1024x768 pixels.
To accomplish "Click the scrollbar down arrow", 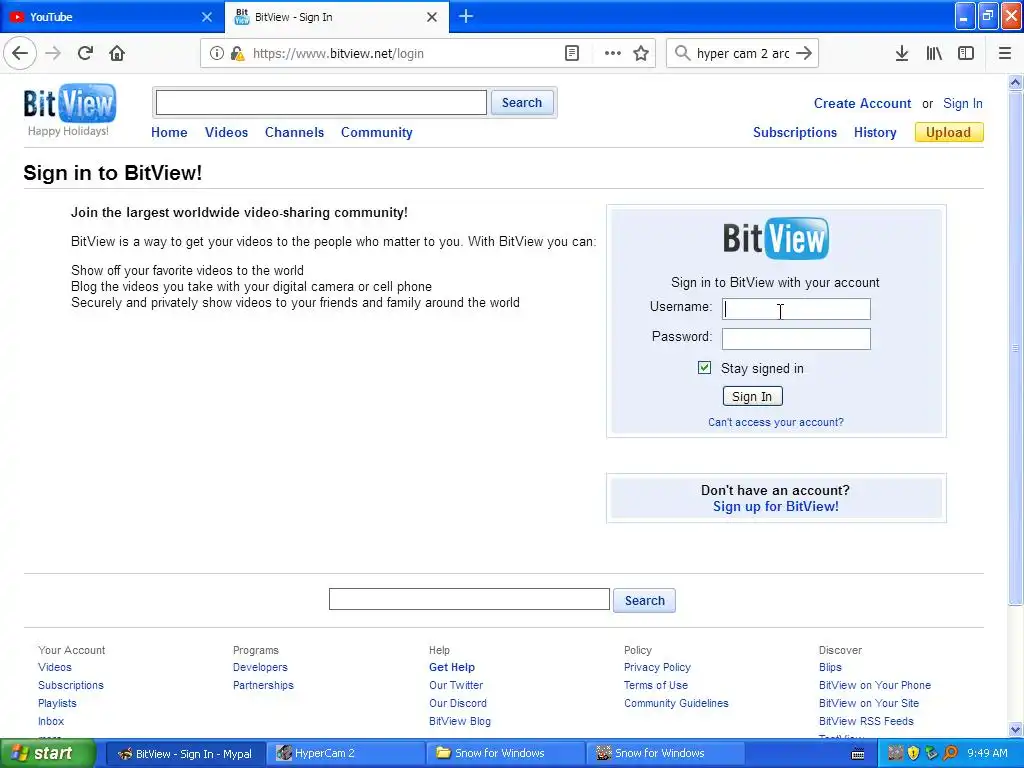I will [x=1016, y=729].
